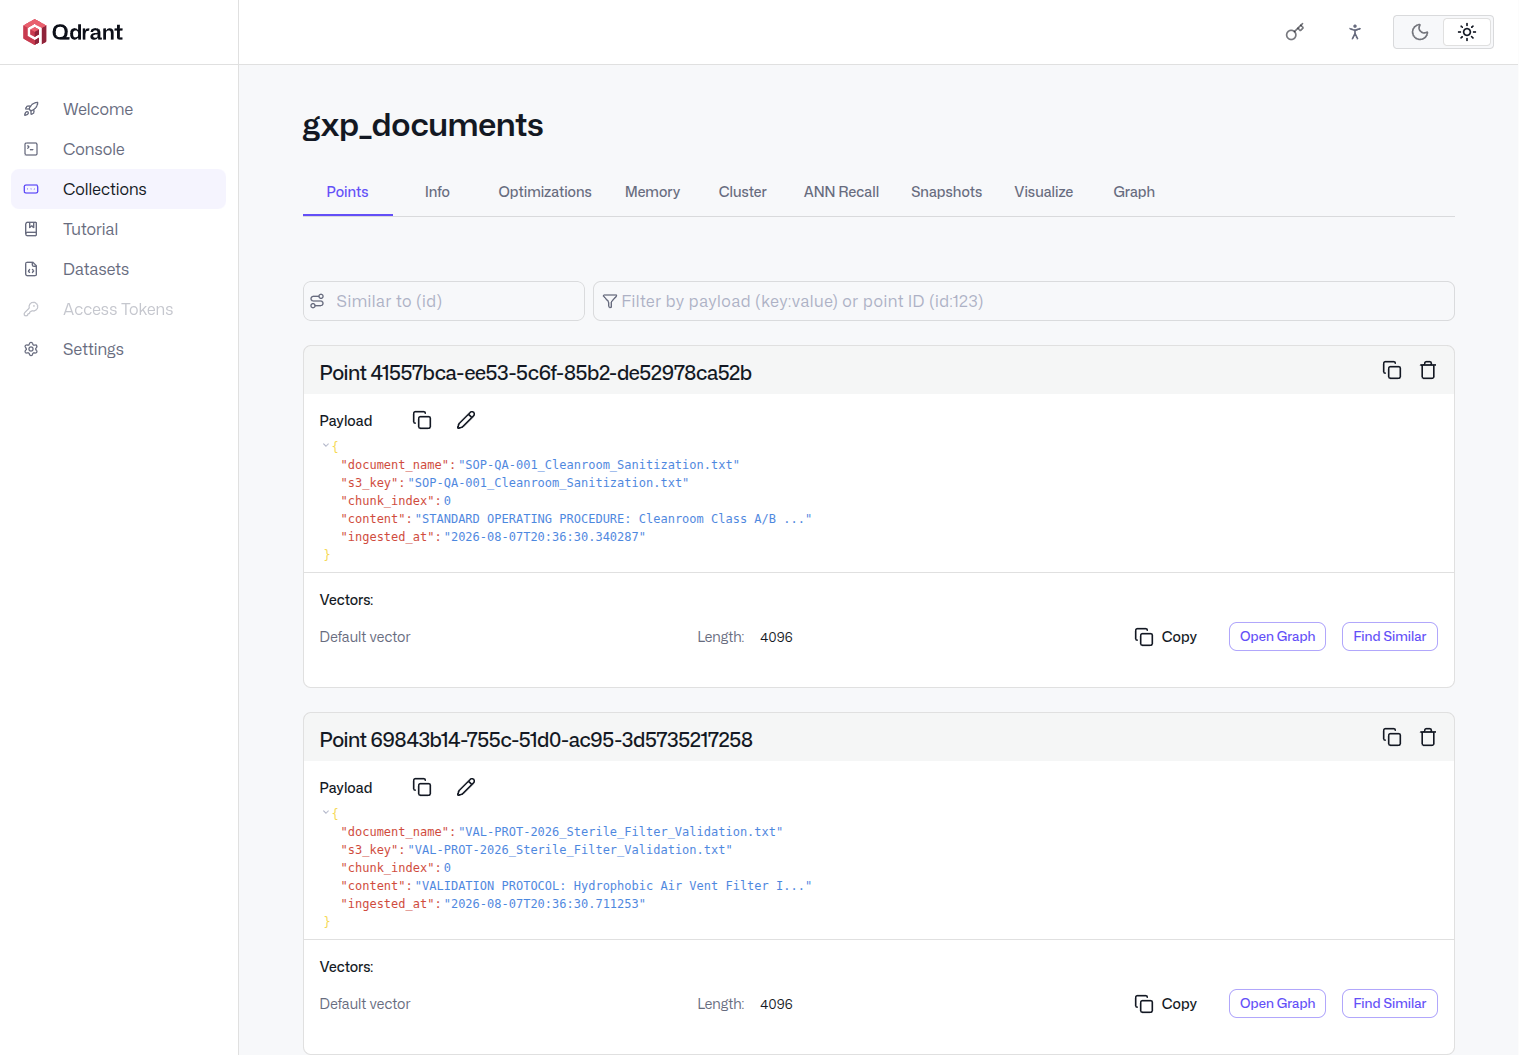Edit payload of point 41557bca
The height and width of the screenshot is (1055, 1519).
[466, 420]
